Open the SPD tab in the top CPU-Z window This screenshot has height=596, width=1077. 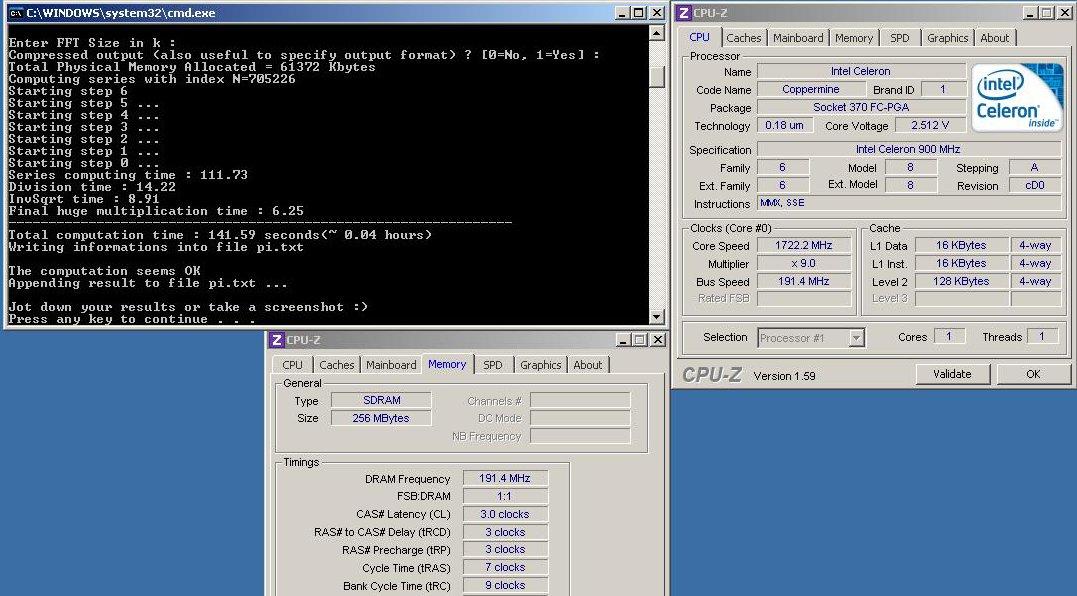pos(900,38)
